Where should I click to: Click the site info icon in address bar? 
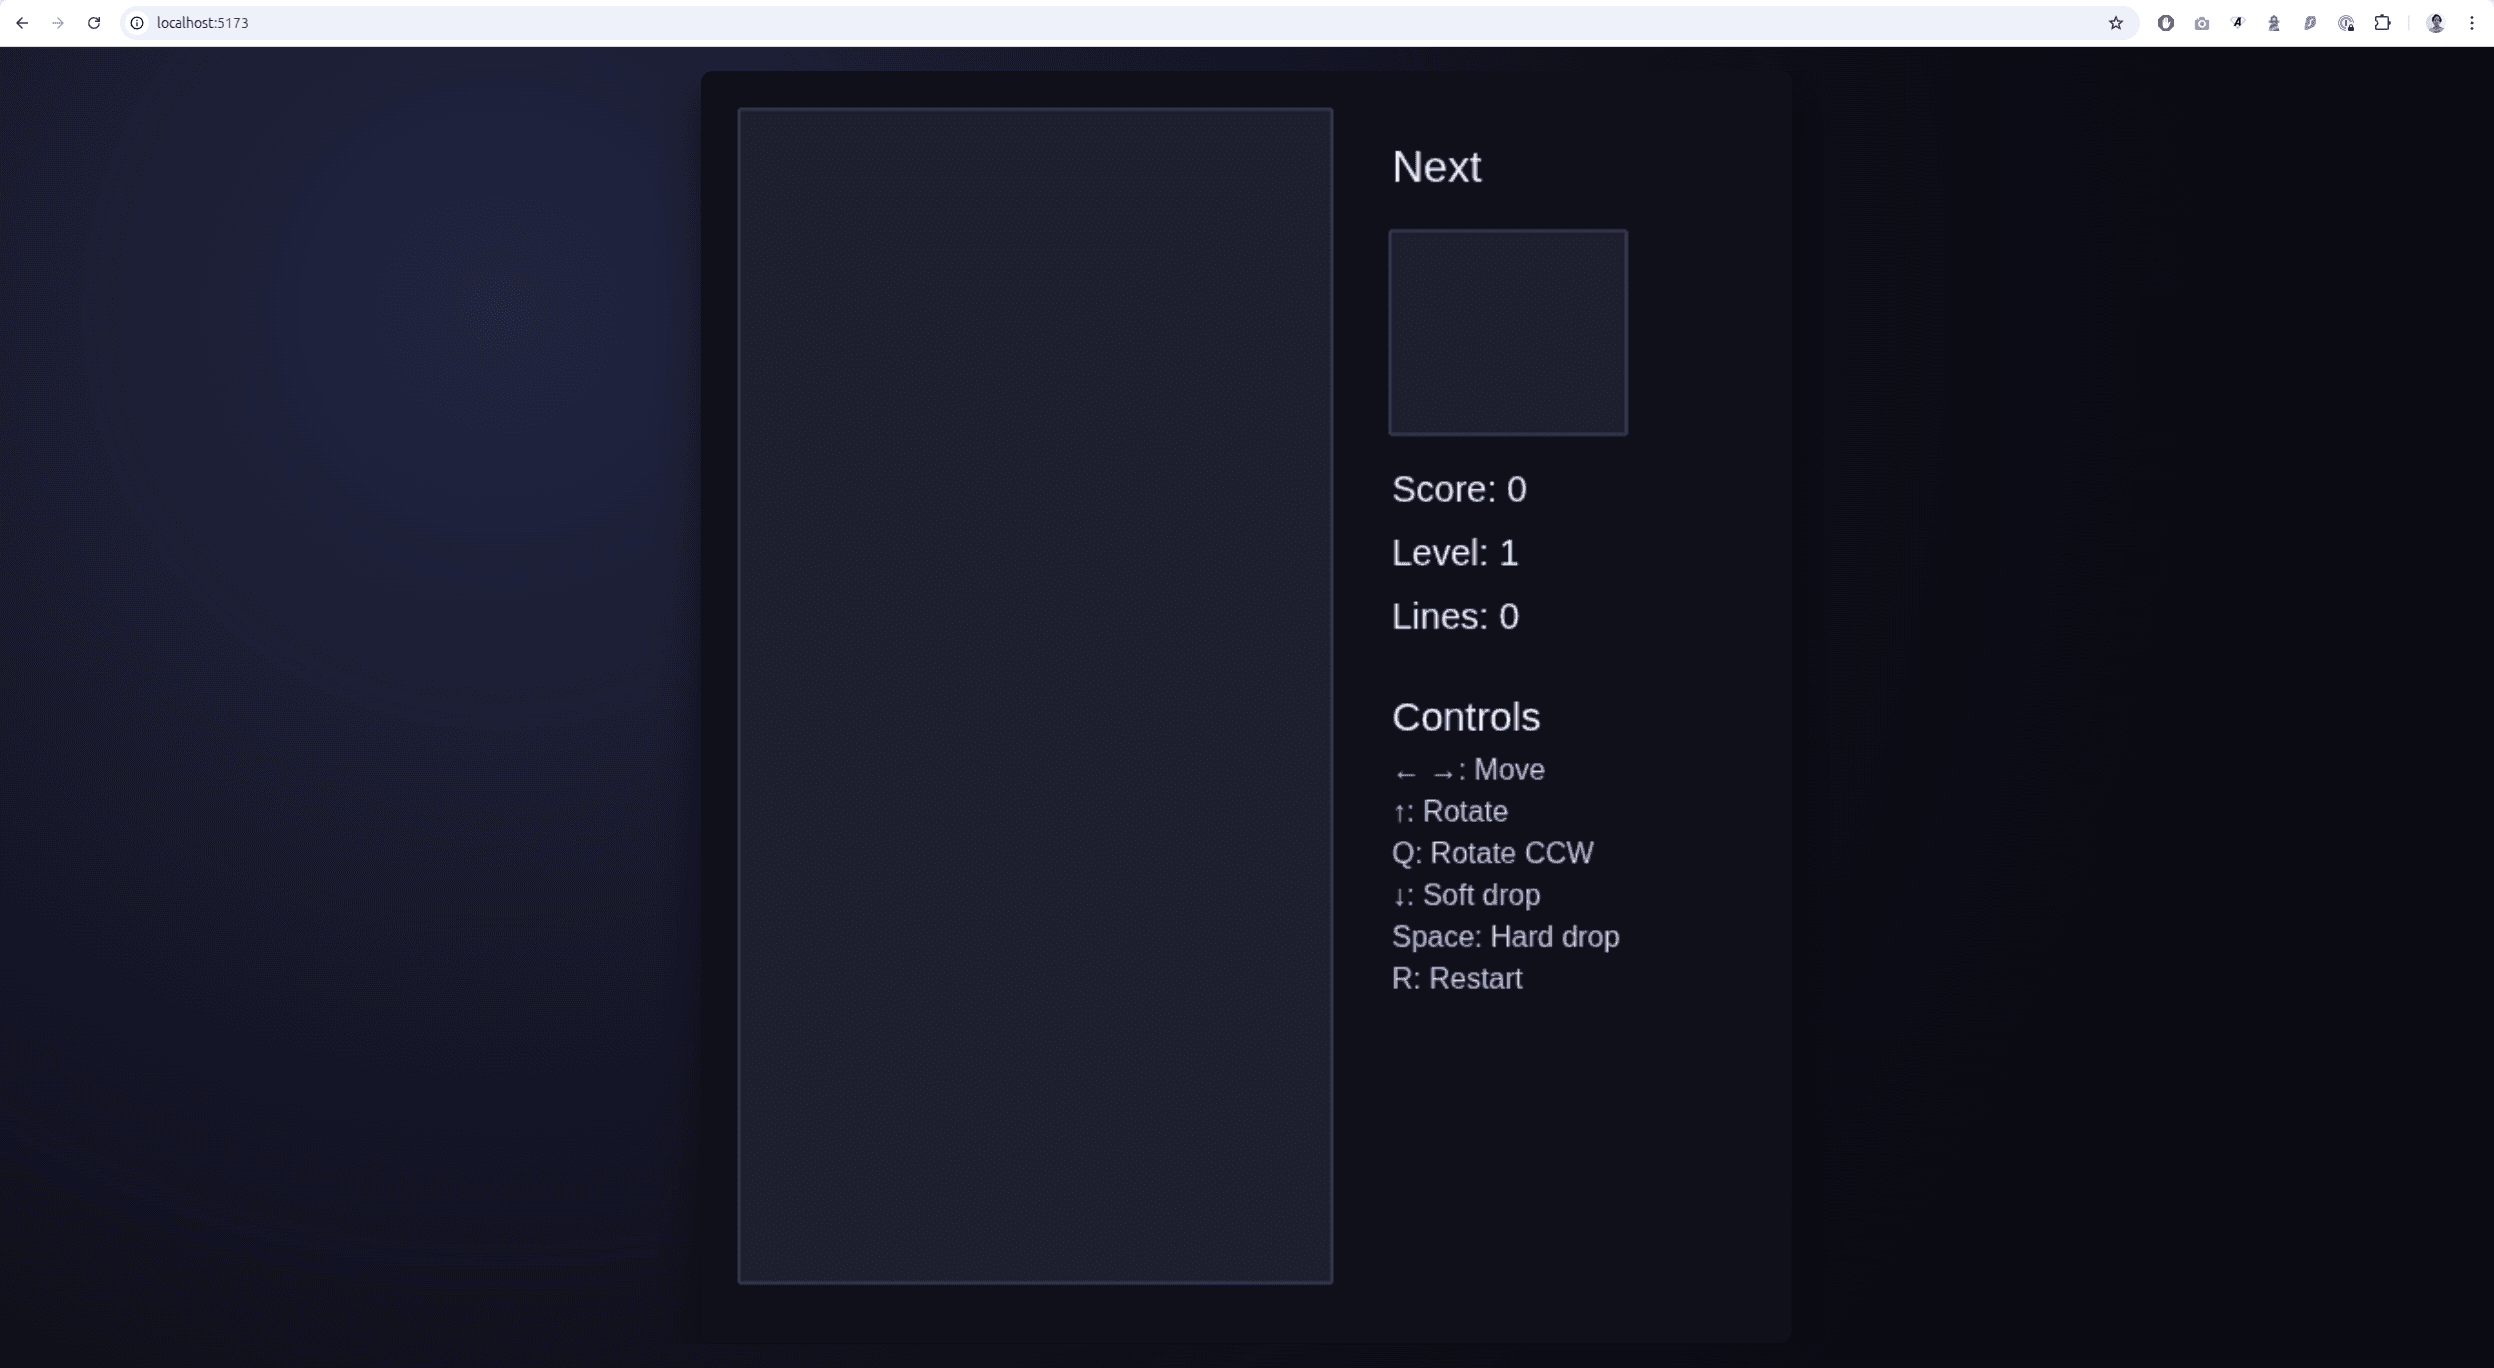[135, 22]
